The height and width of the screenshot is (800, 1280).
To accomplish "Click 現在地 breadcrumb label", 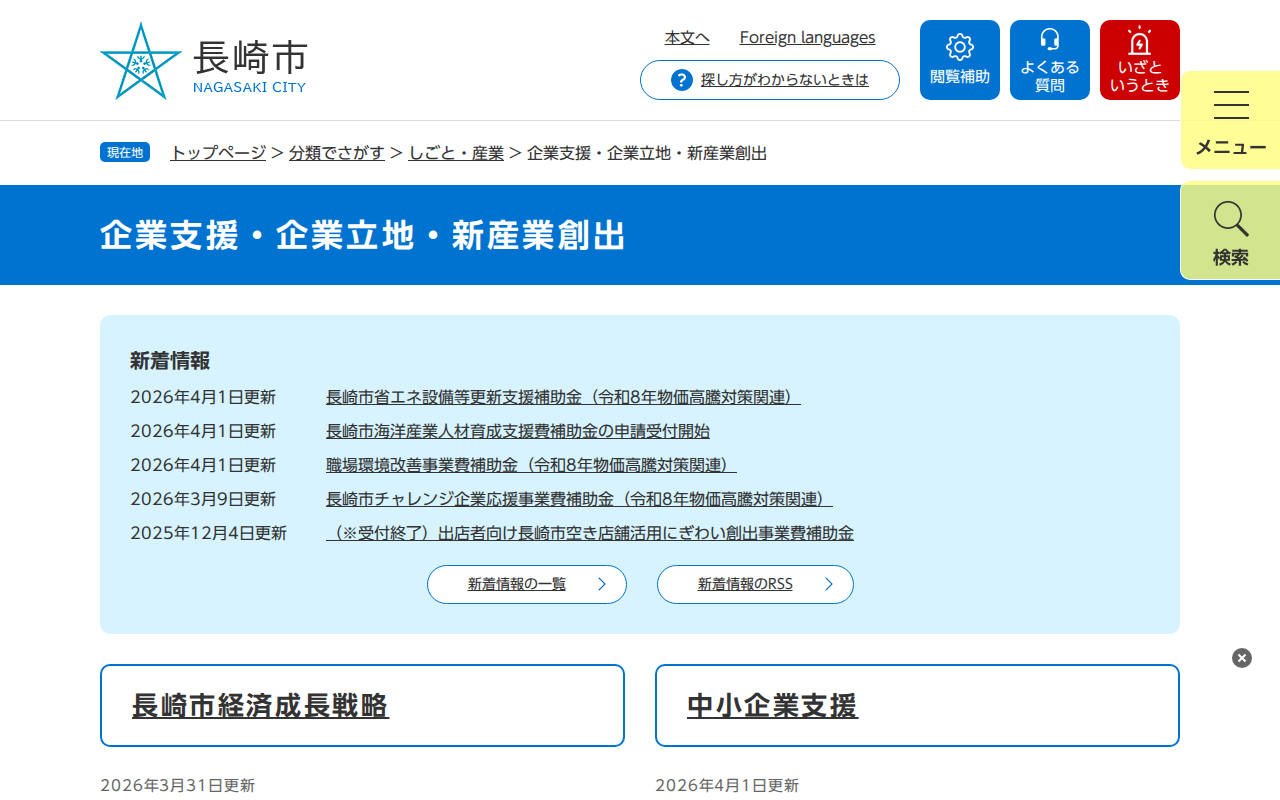I will click(125, 152).
